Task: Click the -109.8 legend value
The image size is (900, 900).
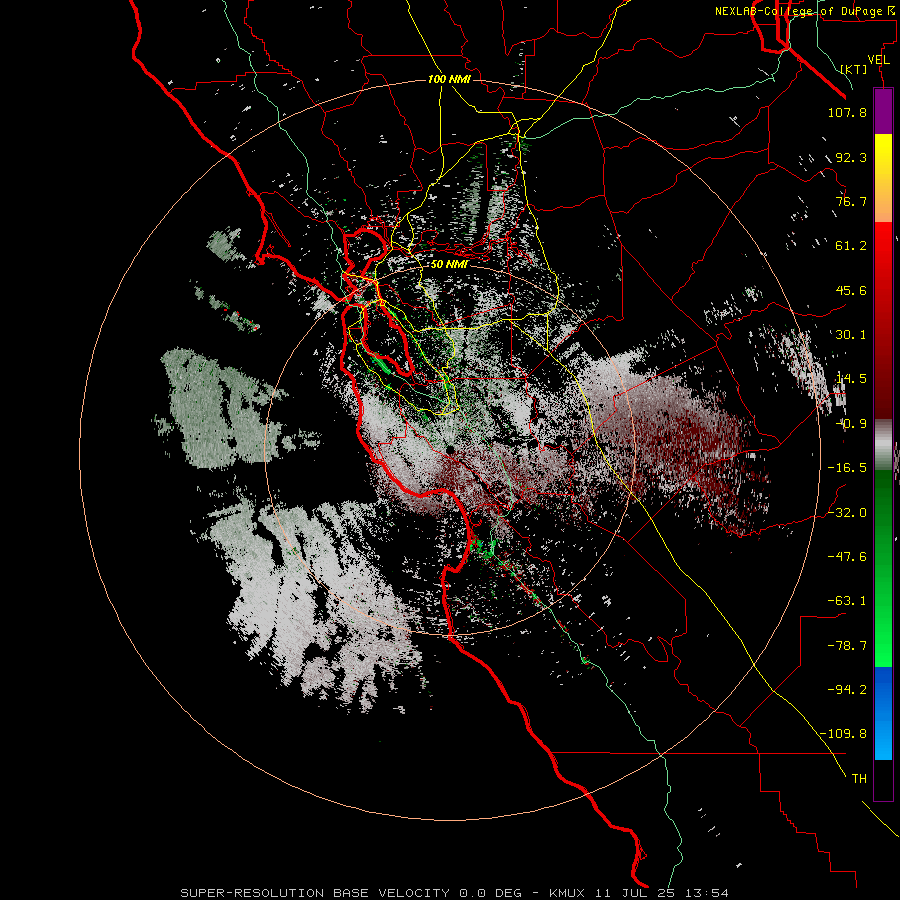Action: pos(843,734)
